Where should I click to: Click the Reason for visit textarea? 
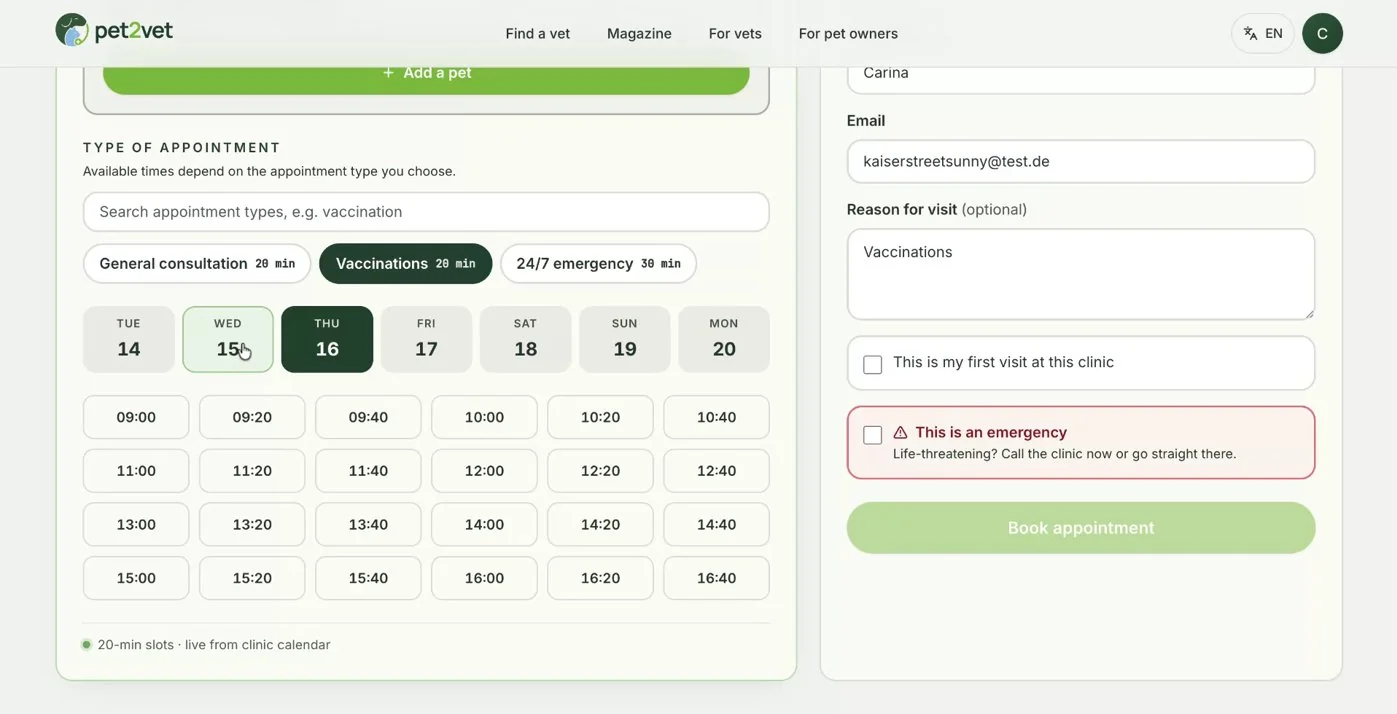(x=1081, y=274)
